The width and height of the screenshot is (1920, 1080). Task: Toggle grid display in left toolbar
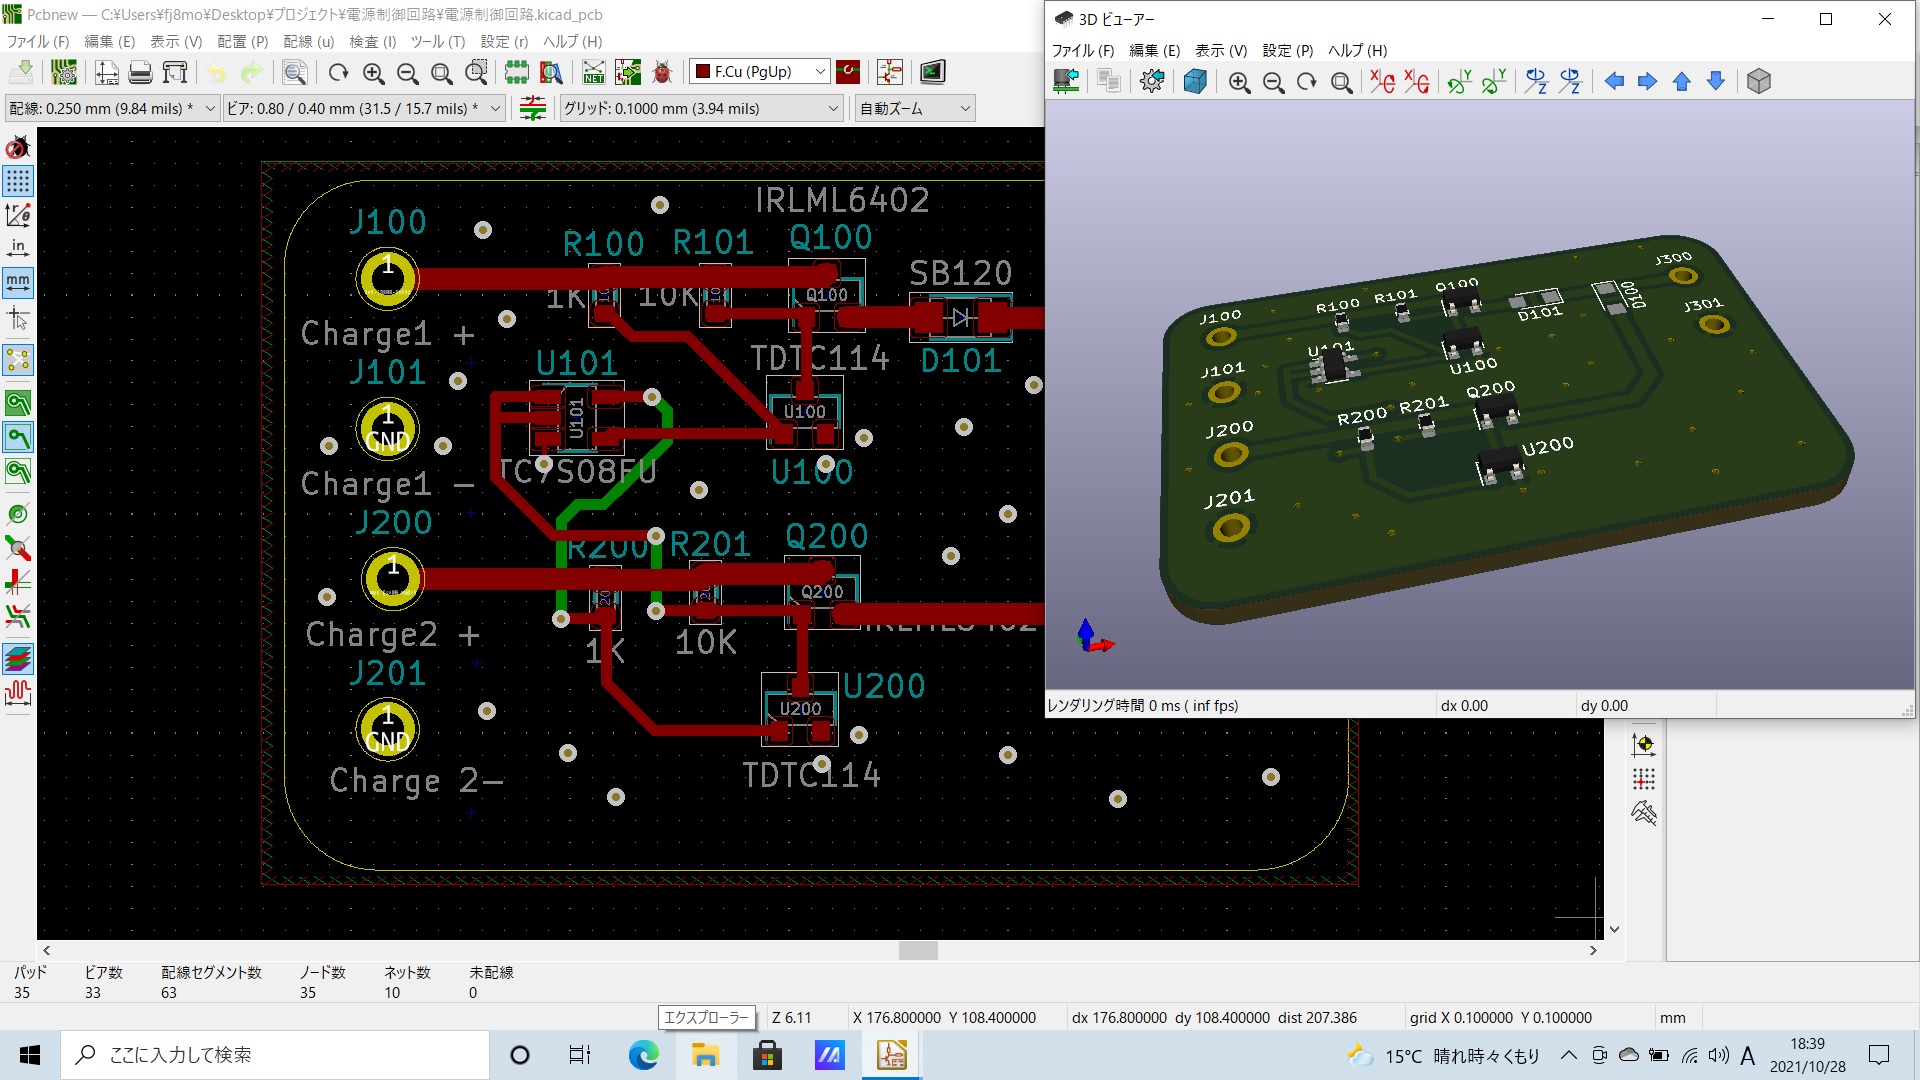(18, 181)
